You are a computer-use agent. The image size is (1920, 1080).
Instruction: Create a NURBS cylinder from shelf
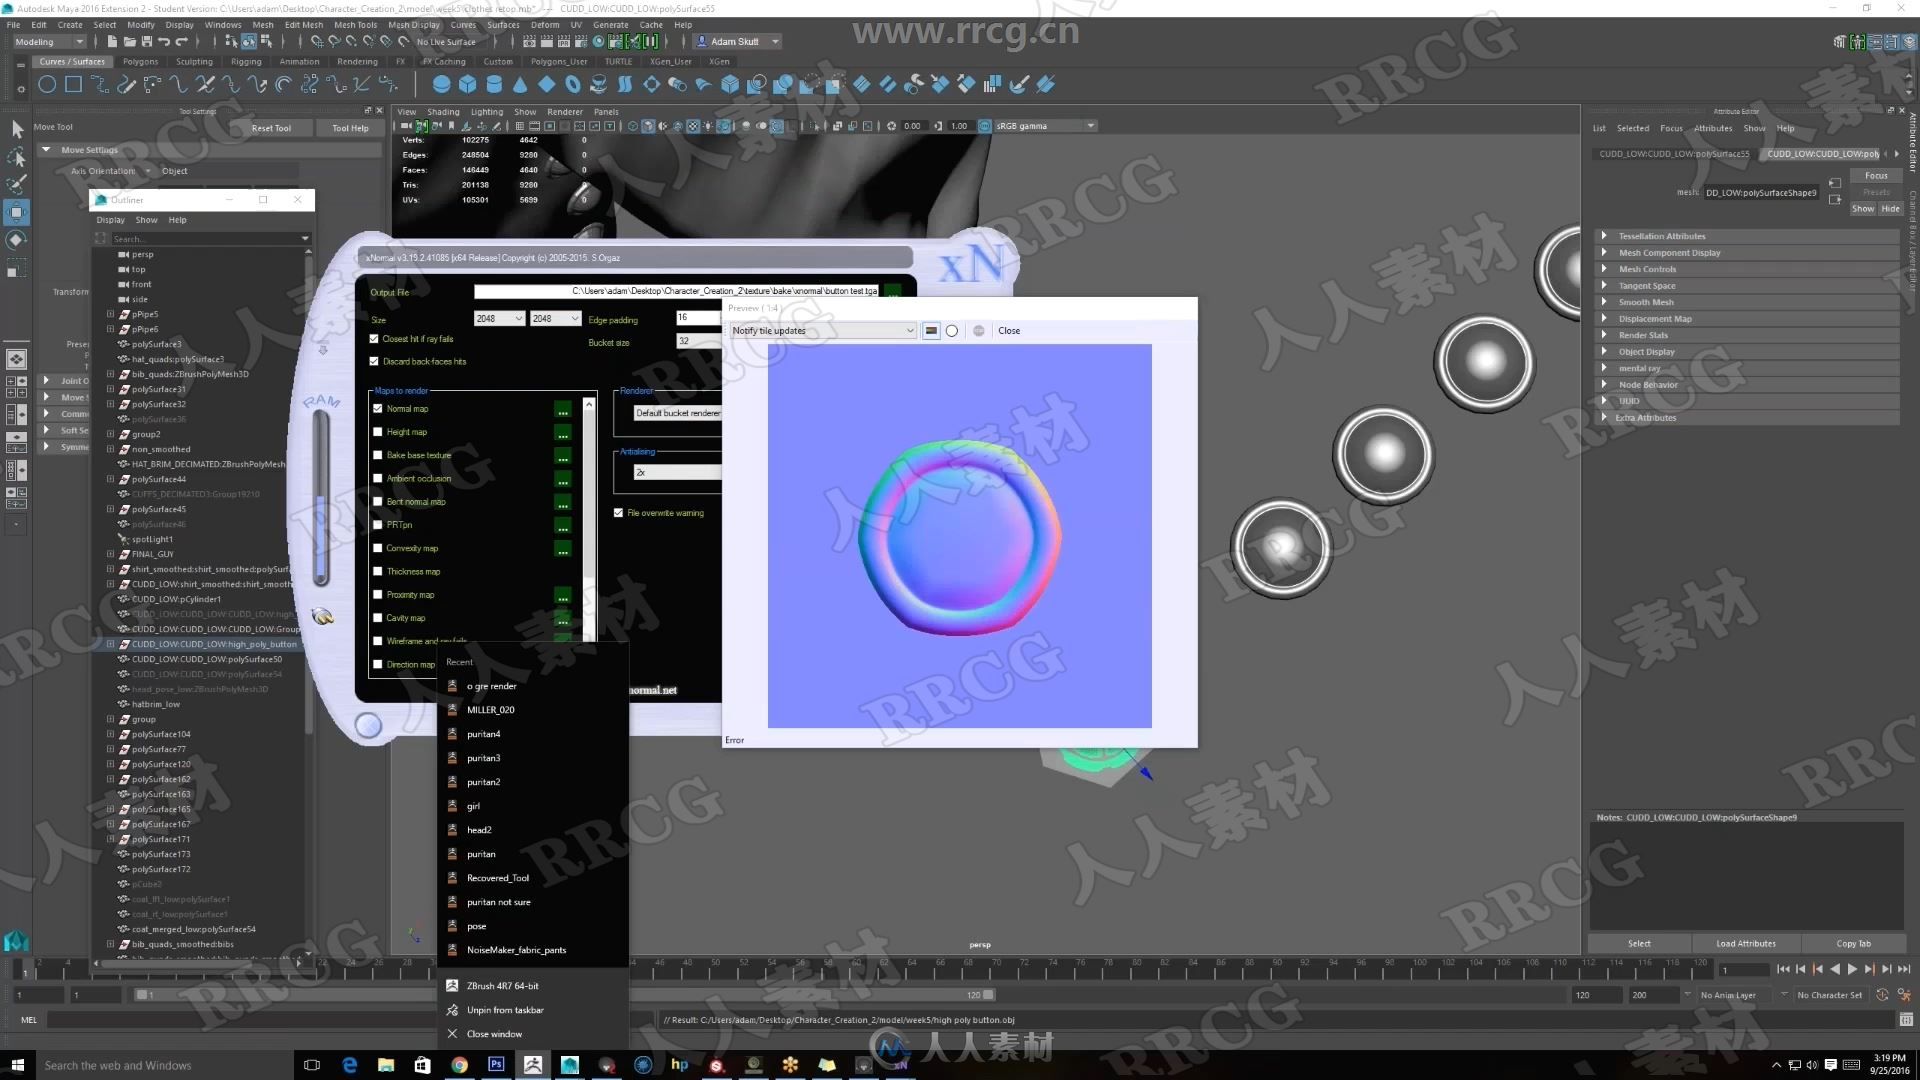coord(494,85)
